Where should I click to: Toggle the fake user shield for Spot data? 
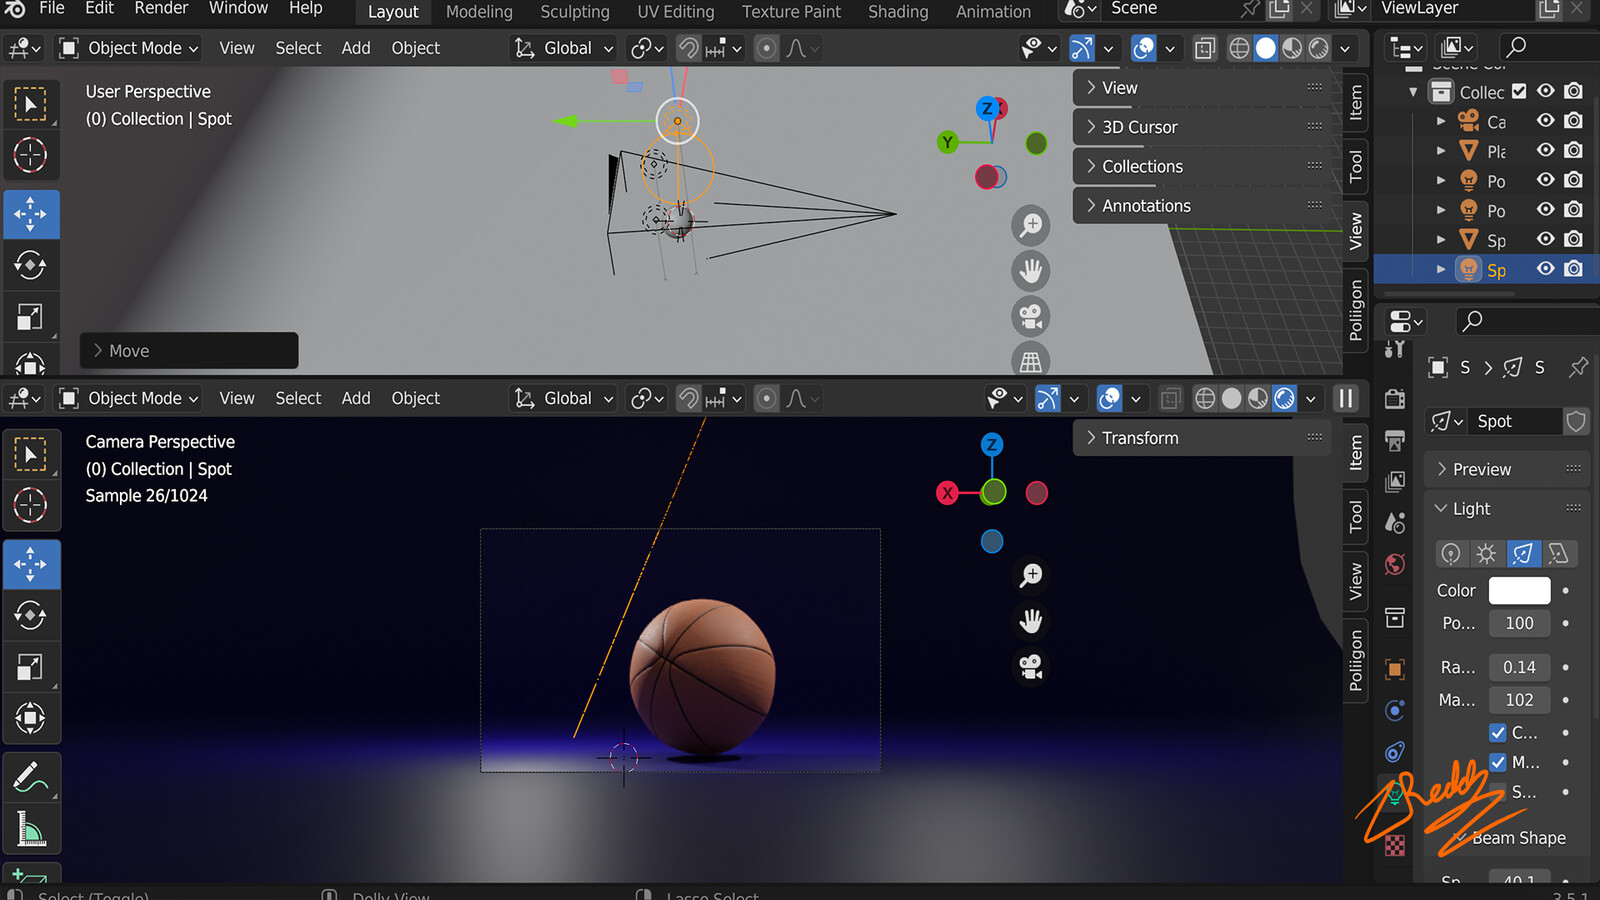click(1576, 421)
